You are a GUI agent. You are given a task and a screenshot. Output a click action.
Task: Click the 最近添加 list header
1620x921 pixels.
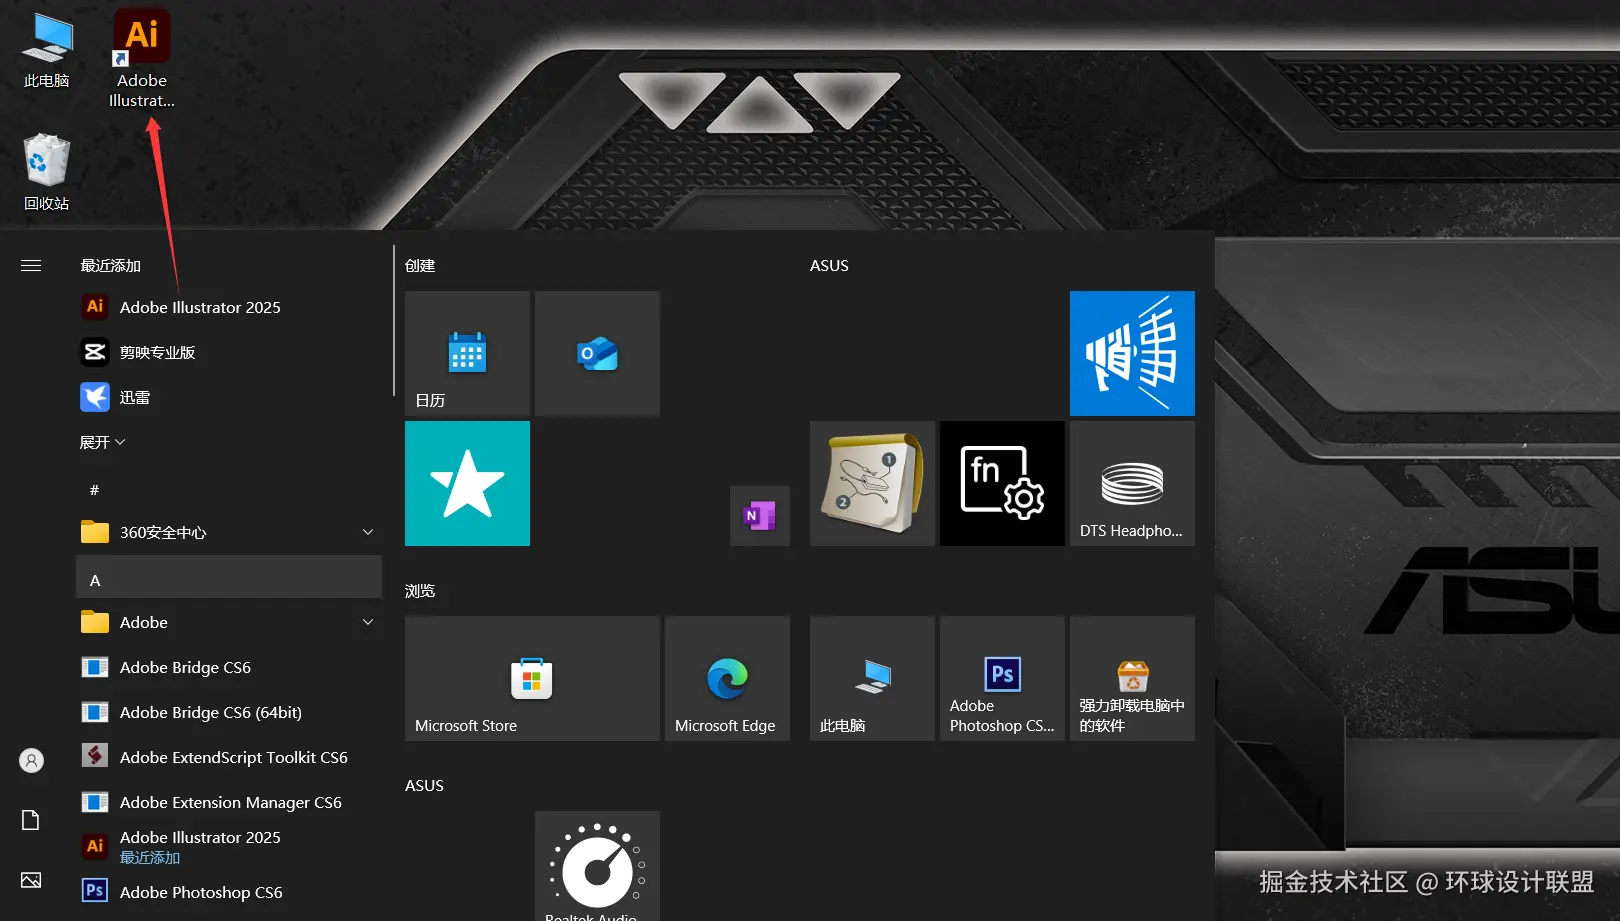111,266
